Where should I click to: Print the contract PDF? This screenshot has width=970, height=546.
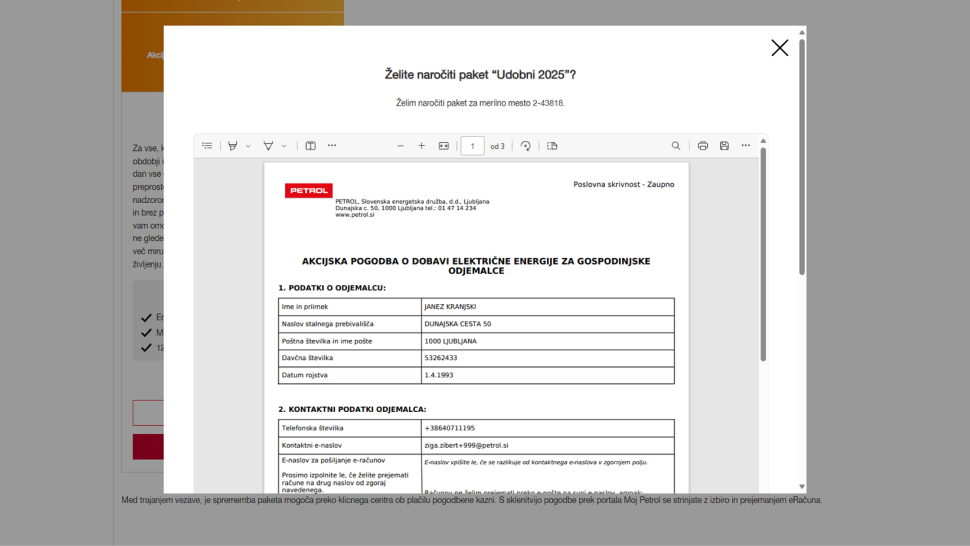703,146
